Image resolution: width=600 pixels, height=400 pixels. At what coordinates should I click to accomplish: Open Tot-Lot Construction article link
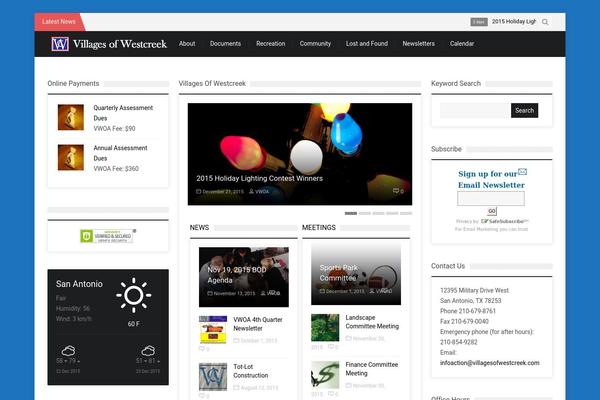(251, 371)
